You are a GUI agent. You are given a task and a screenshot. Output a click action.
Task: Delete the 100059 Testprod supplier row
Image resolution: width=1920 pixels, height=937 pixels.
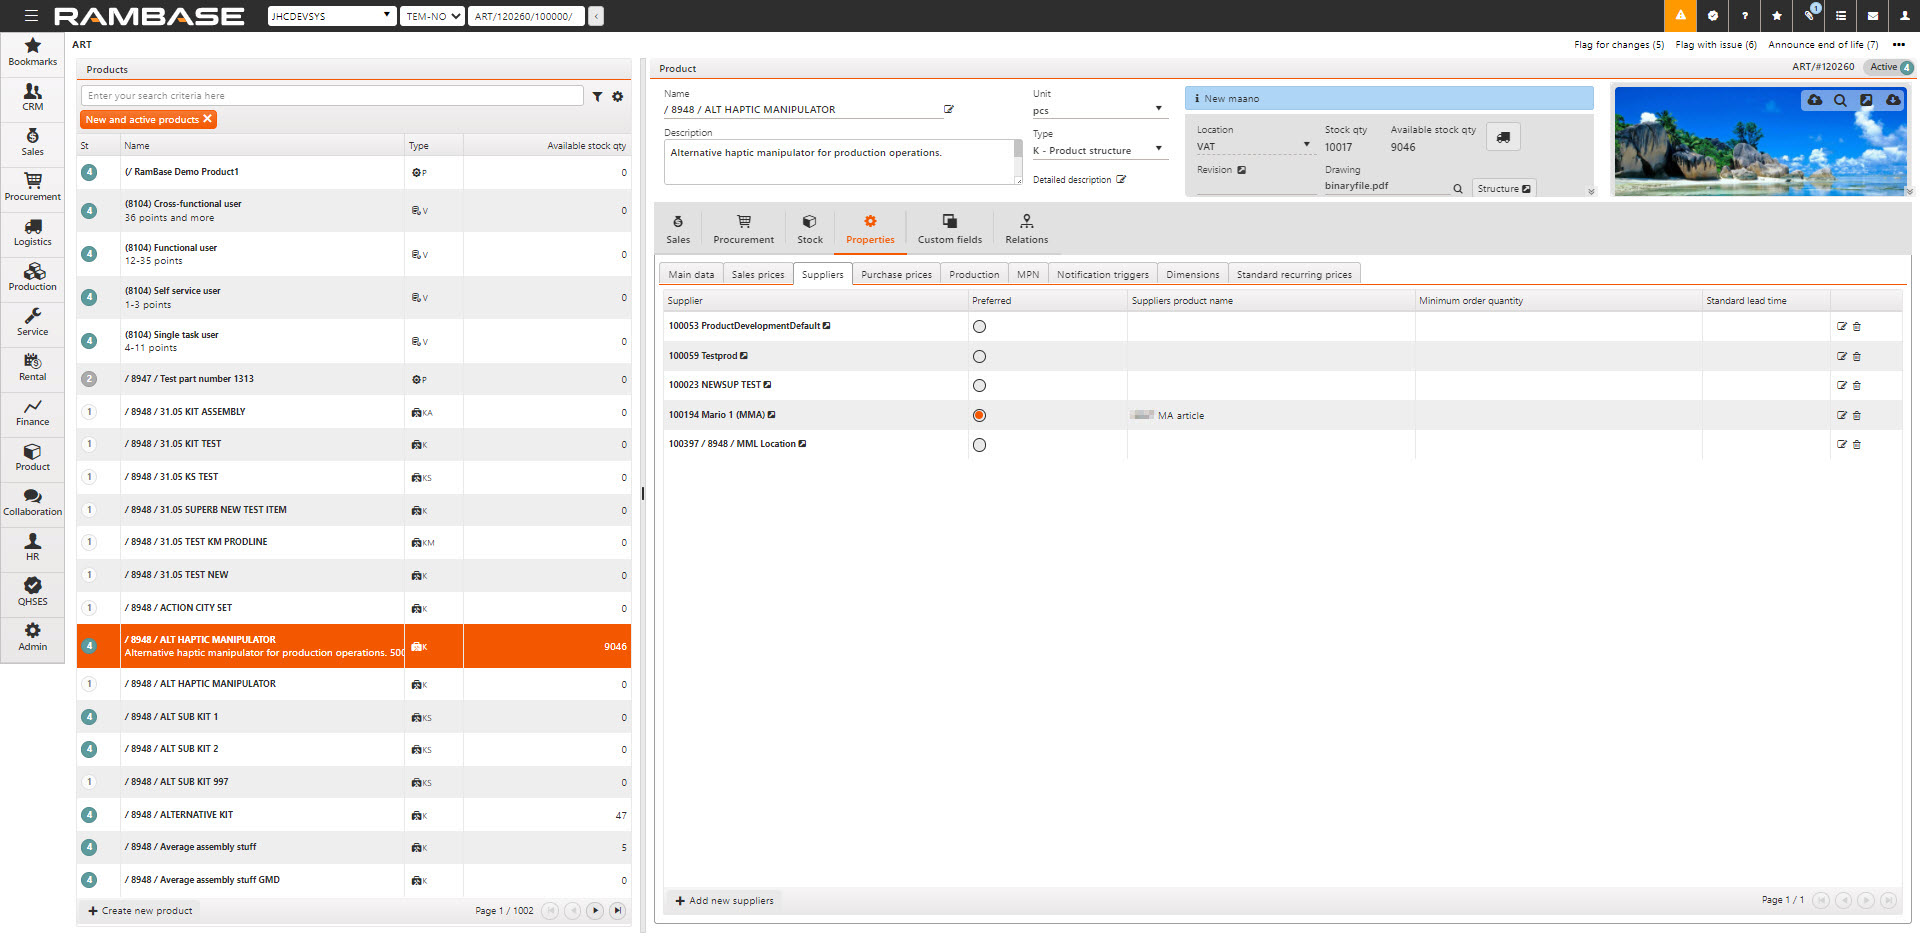pyautogui.click(x=1857, y=356)
